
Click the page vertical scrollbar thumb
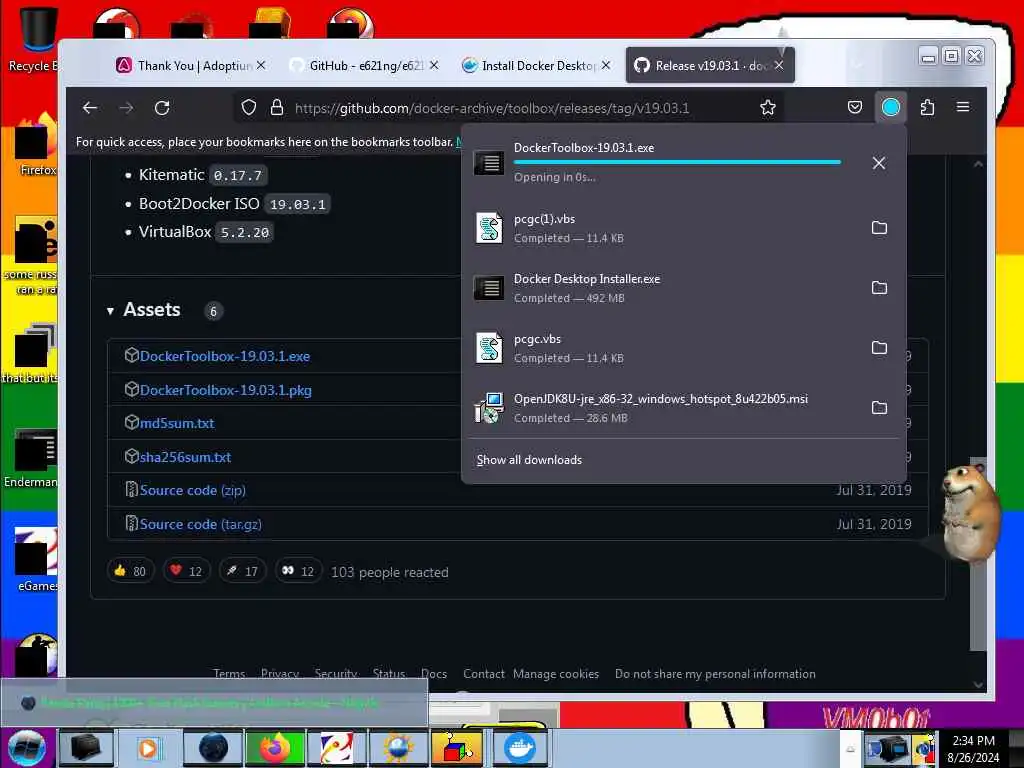(x=978, y=554)
